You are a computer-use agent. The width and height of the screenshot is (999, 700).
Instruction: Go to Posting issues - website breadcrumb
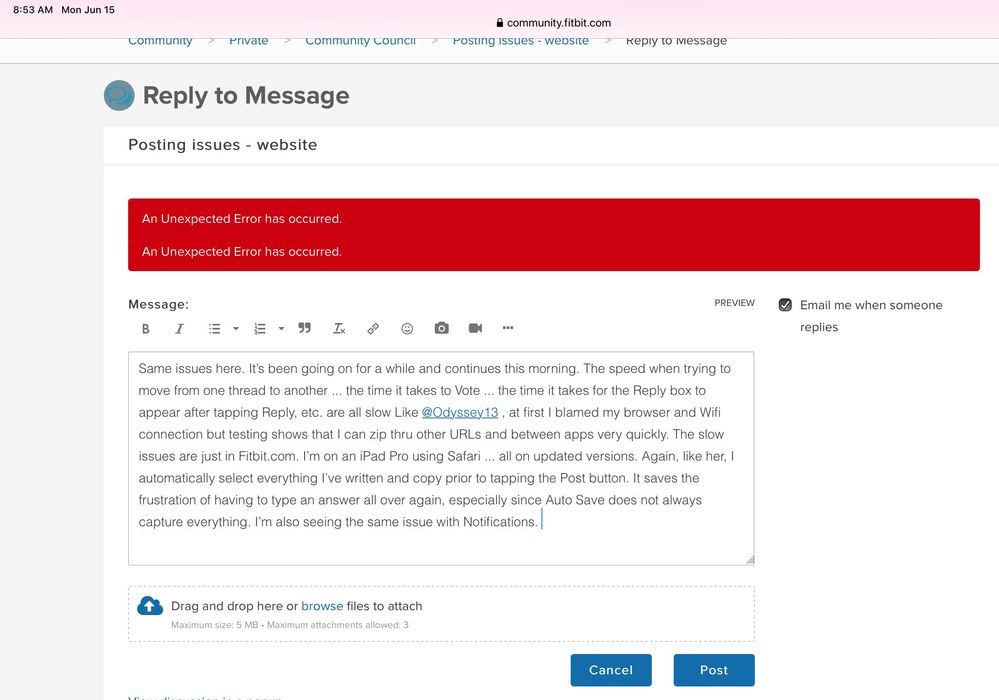(521, 41)
